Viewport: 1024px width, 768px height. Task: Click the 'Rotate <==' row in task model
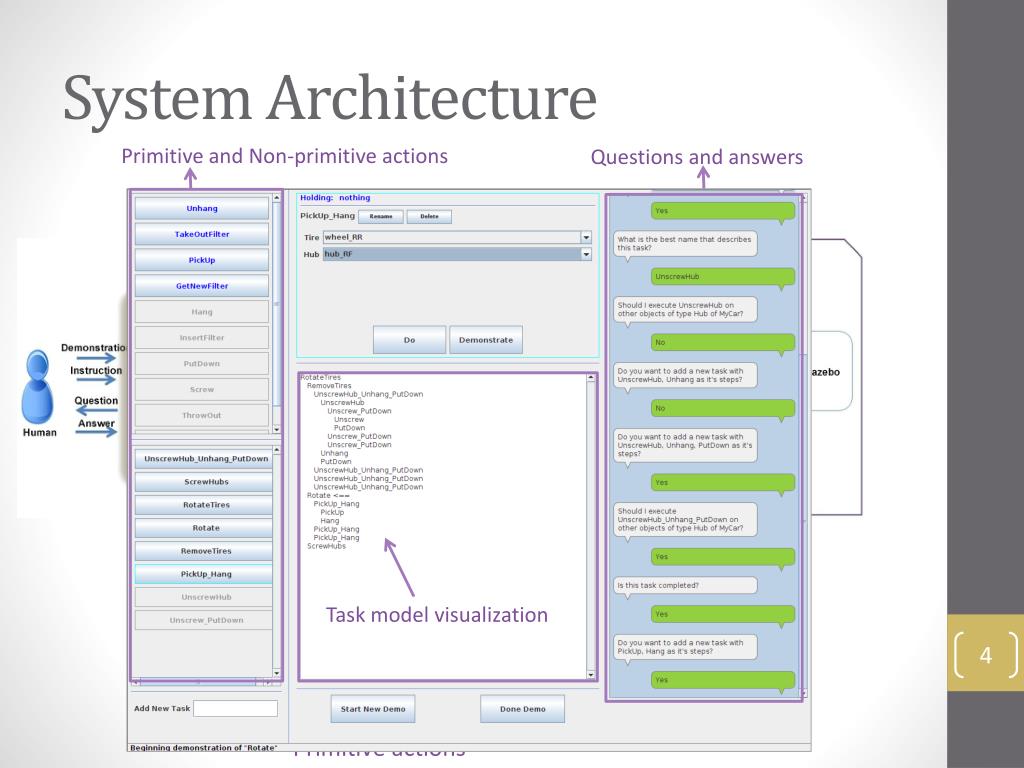tap(328, 496)
